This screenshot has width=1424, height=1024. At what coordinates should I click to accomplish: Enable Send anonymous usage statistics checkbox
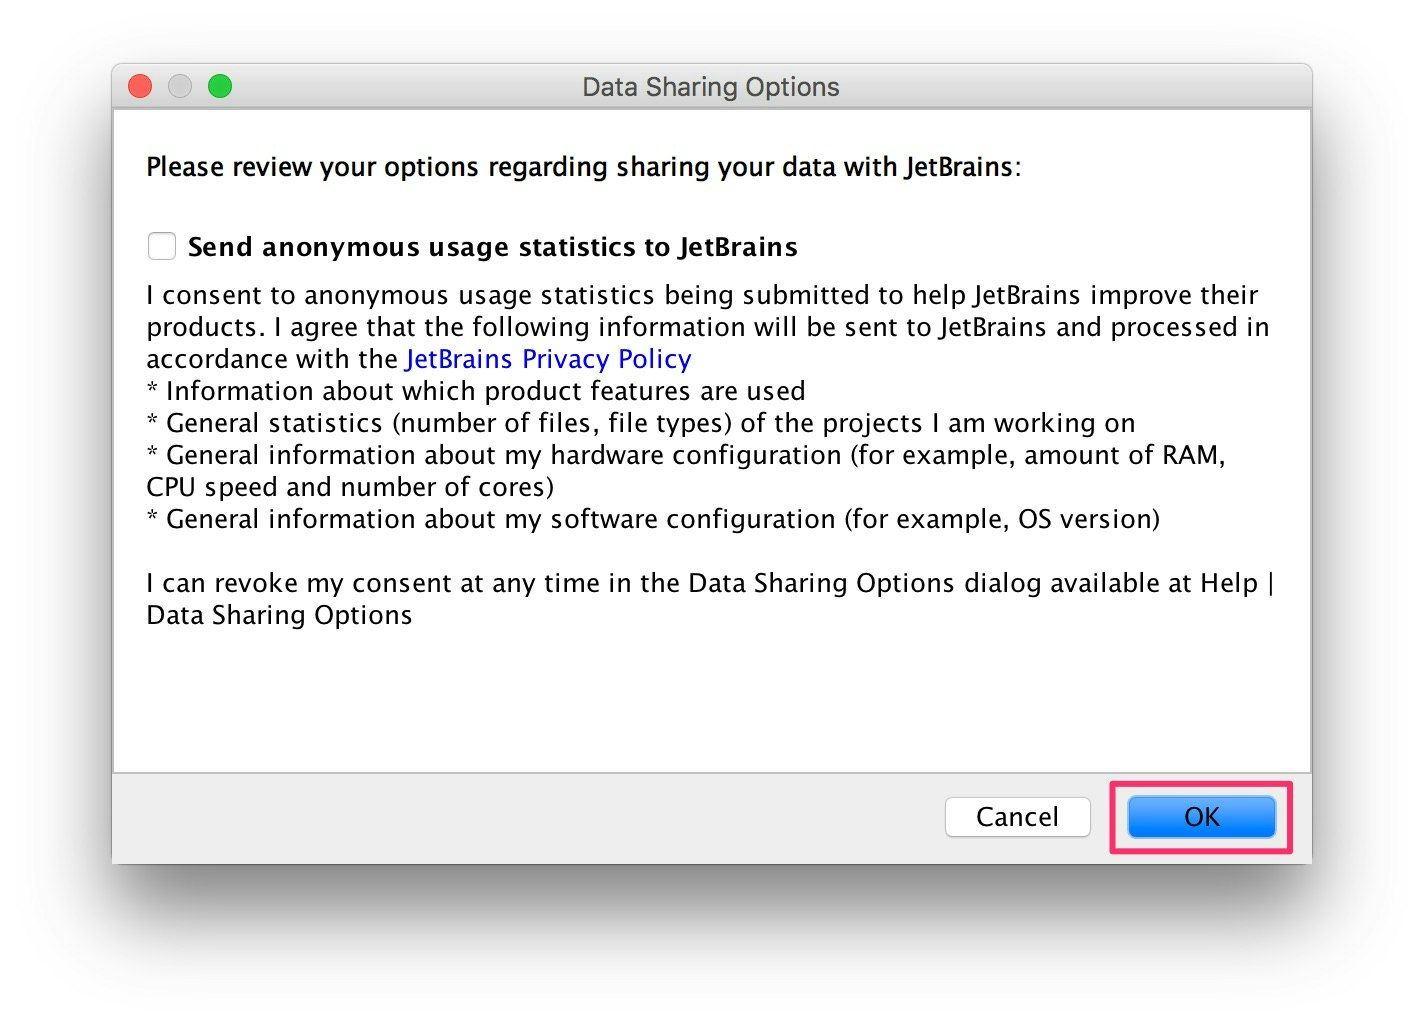pyautogui.click(x=162, y=246)
